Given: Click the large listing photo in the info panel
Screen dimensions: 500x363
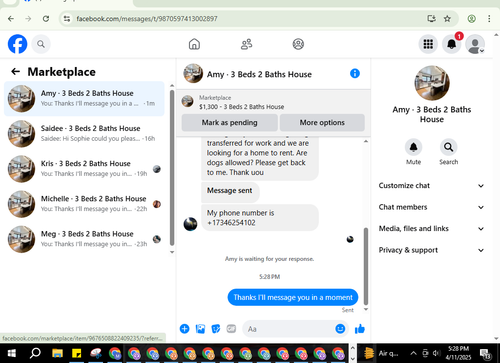Looking at the screenshot, I should point(432,83).
